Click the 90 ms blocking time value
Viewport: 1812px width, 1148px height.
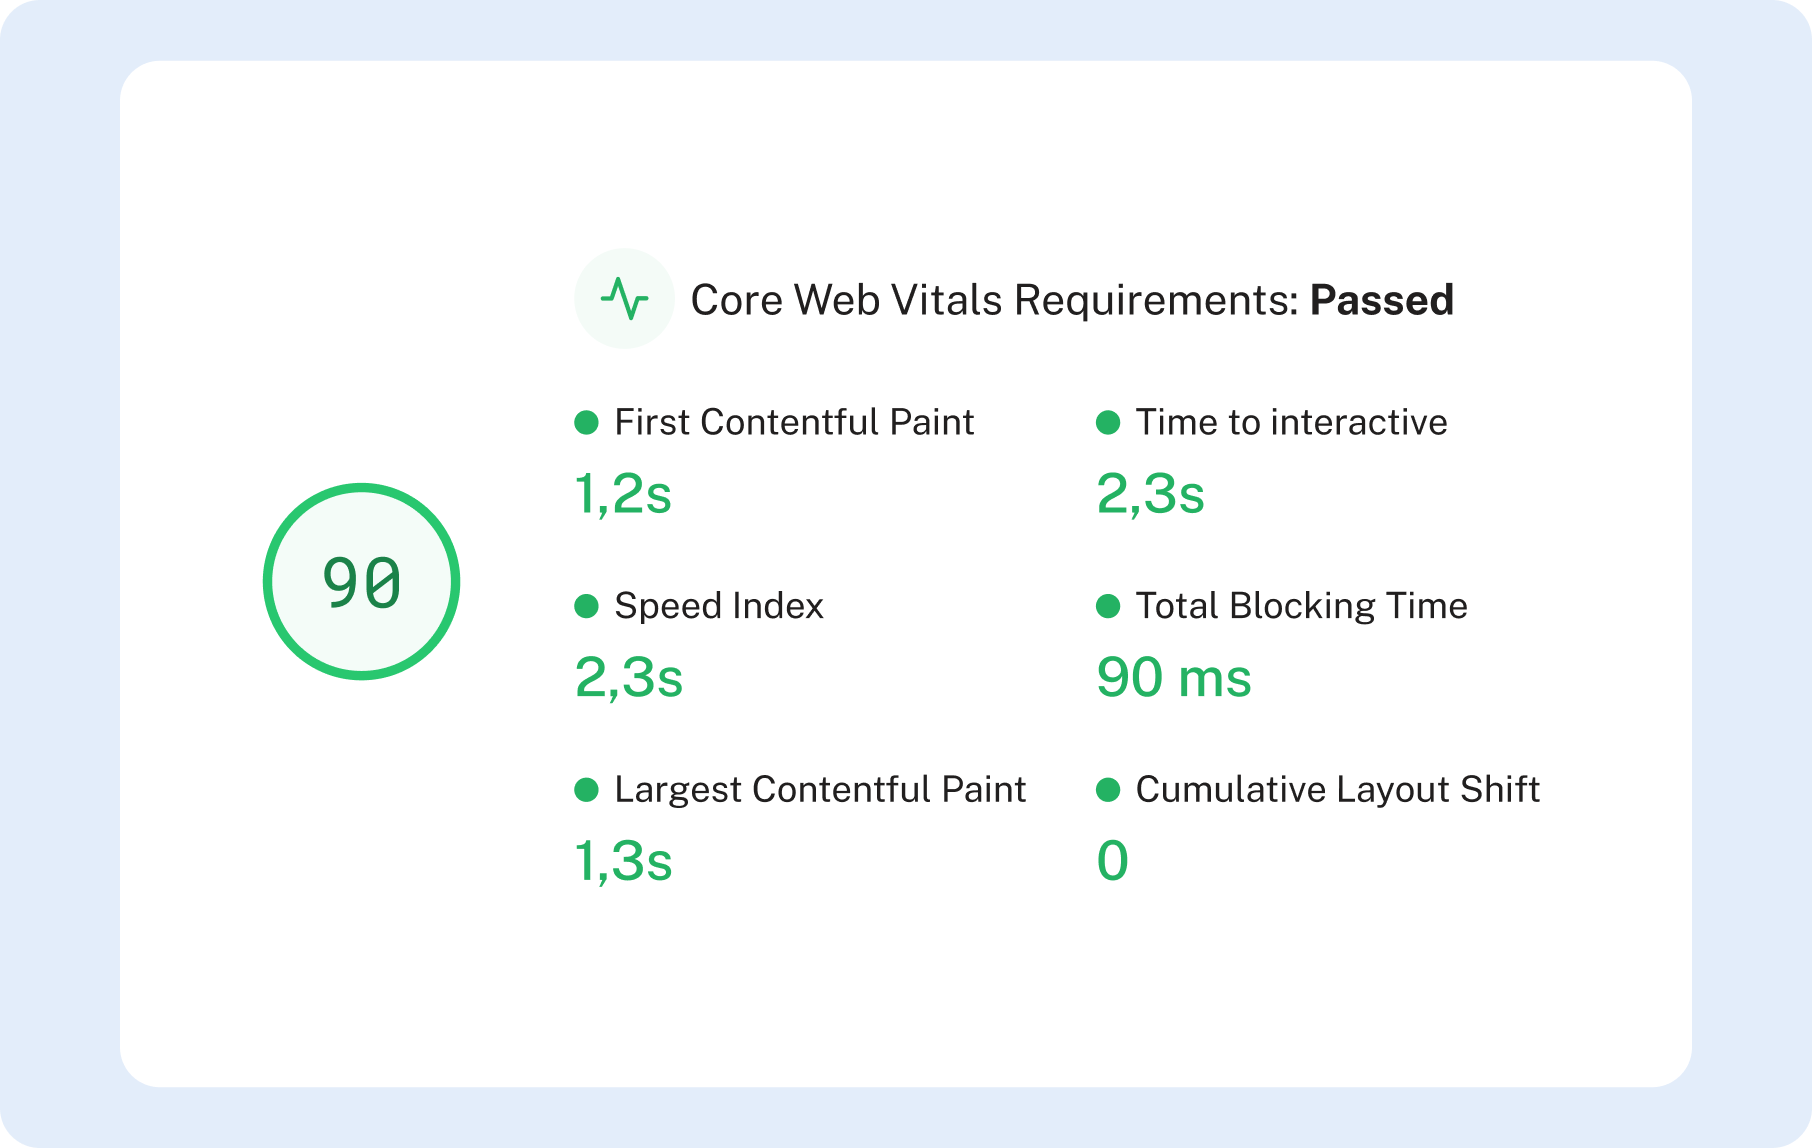(1173, 677)
